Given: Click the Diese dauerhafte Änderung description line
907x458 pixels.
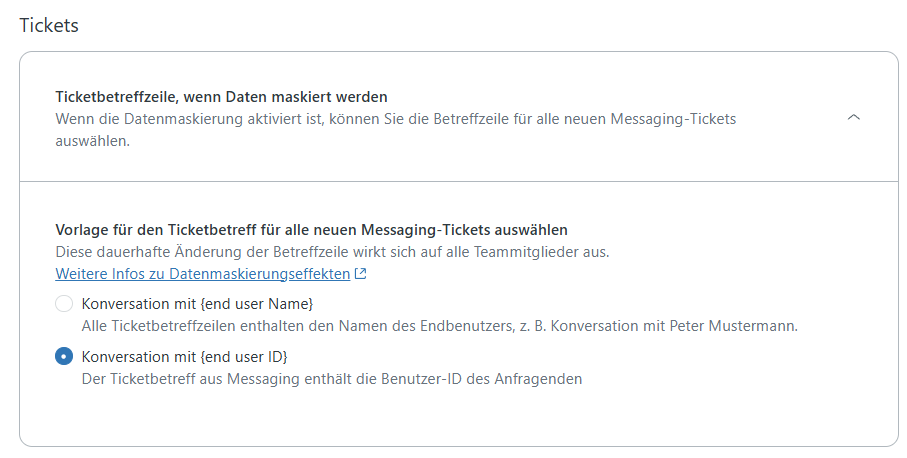Looking at the screenshot, I should point(332,252).
